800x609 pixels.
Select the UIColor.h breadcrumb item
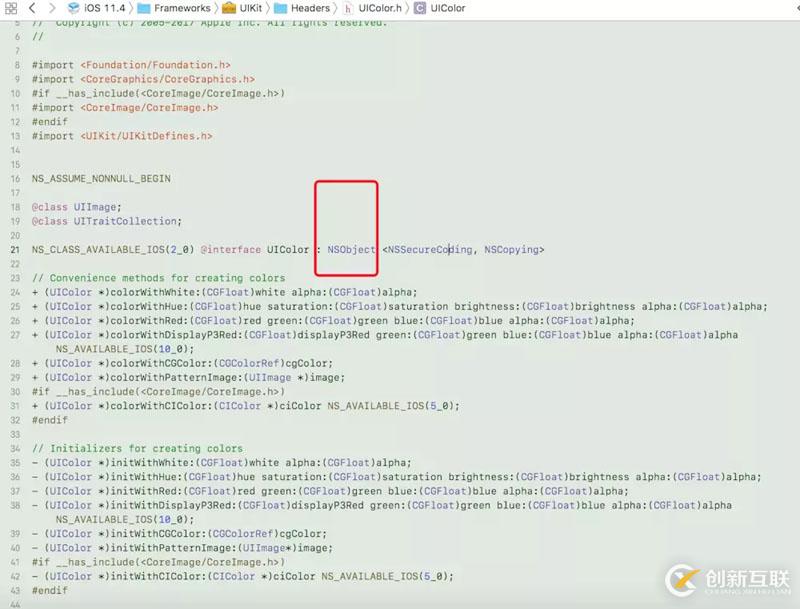click(x=380, y=8)
